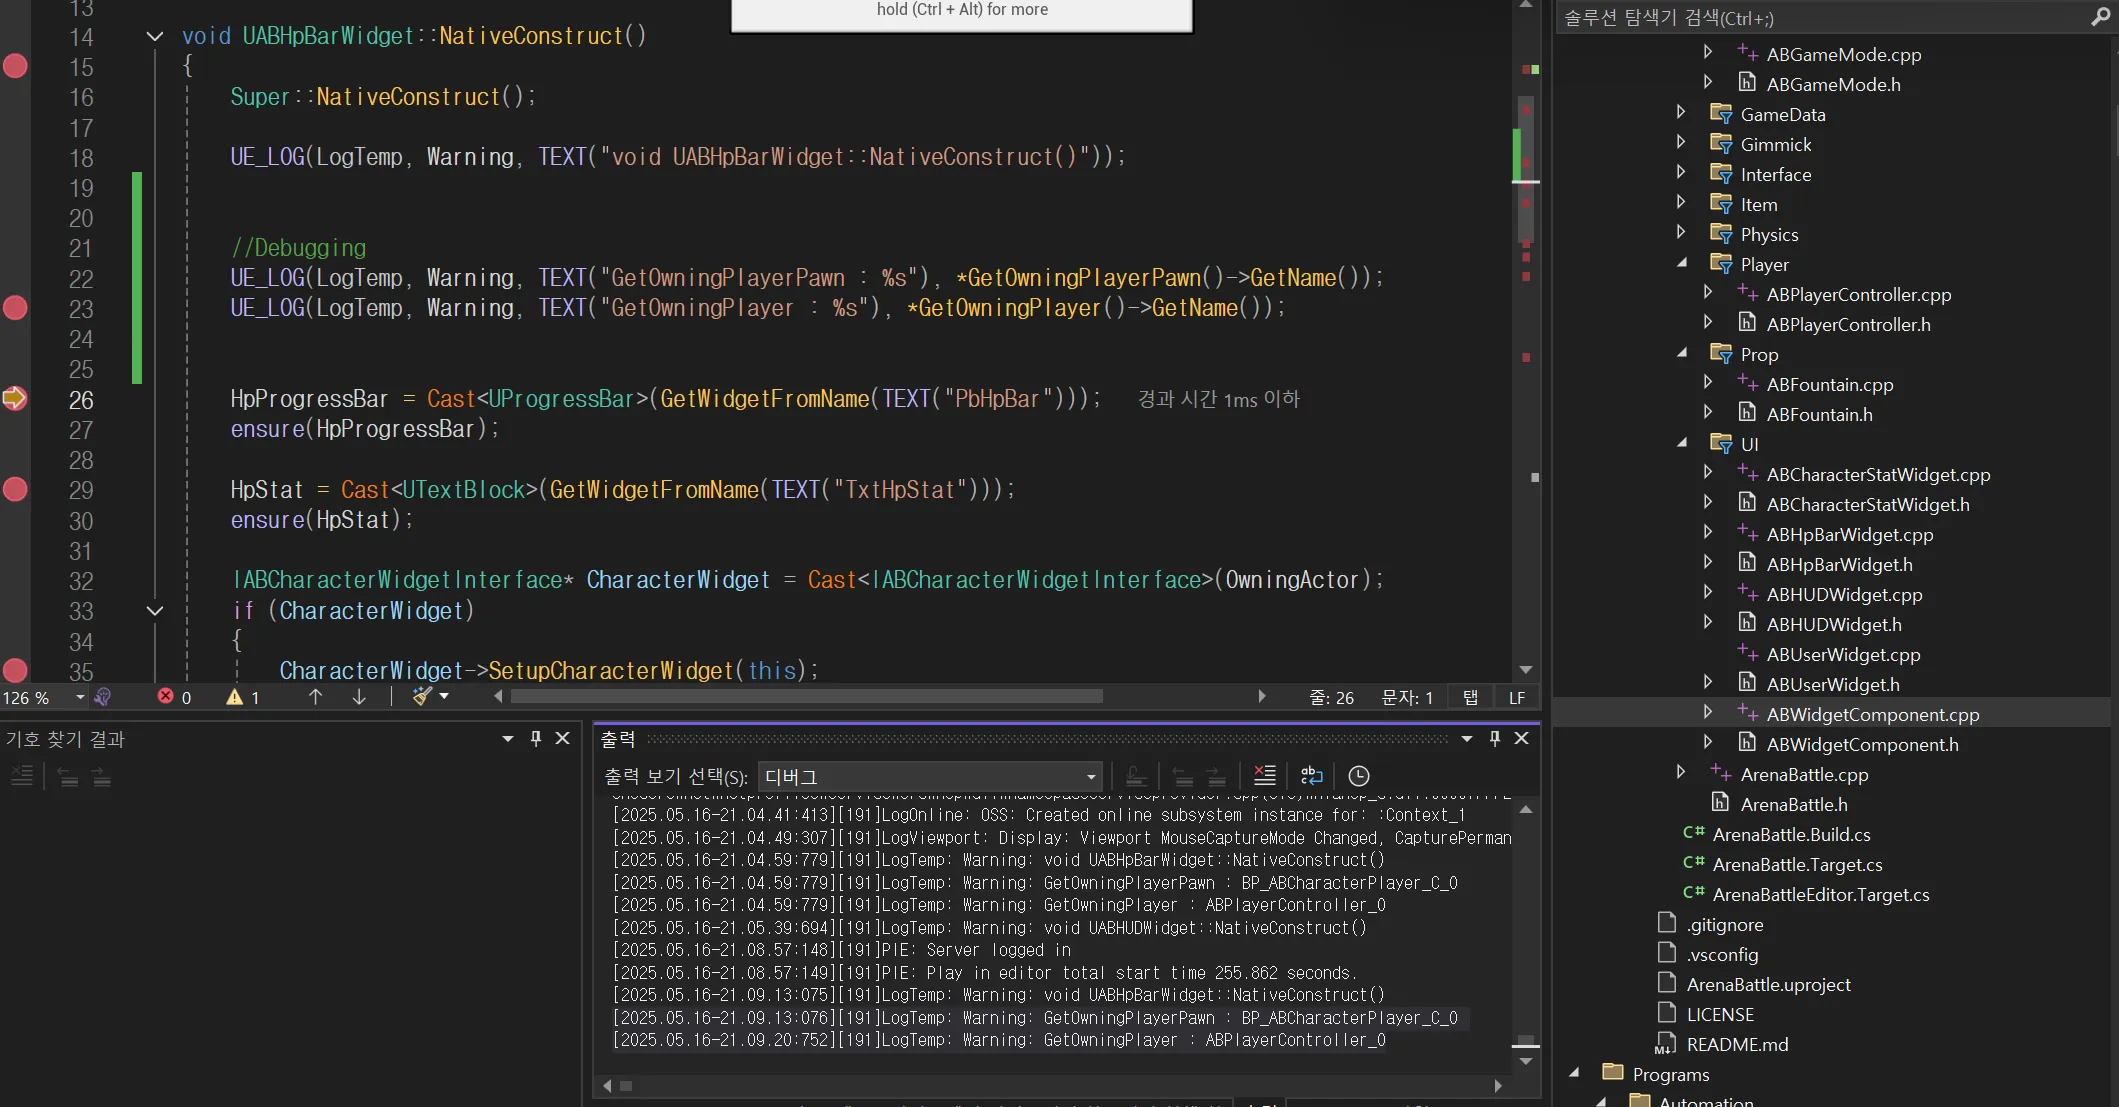Collapse the Programs folder
The width and height of the screenshot is (2119, 1107).
coord(1574,1073)
